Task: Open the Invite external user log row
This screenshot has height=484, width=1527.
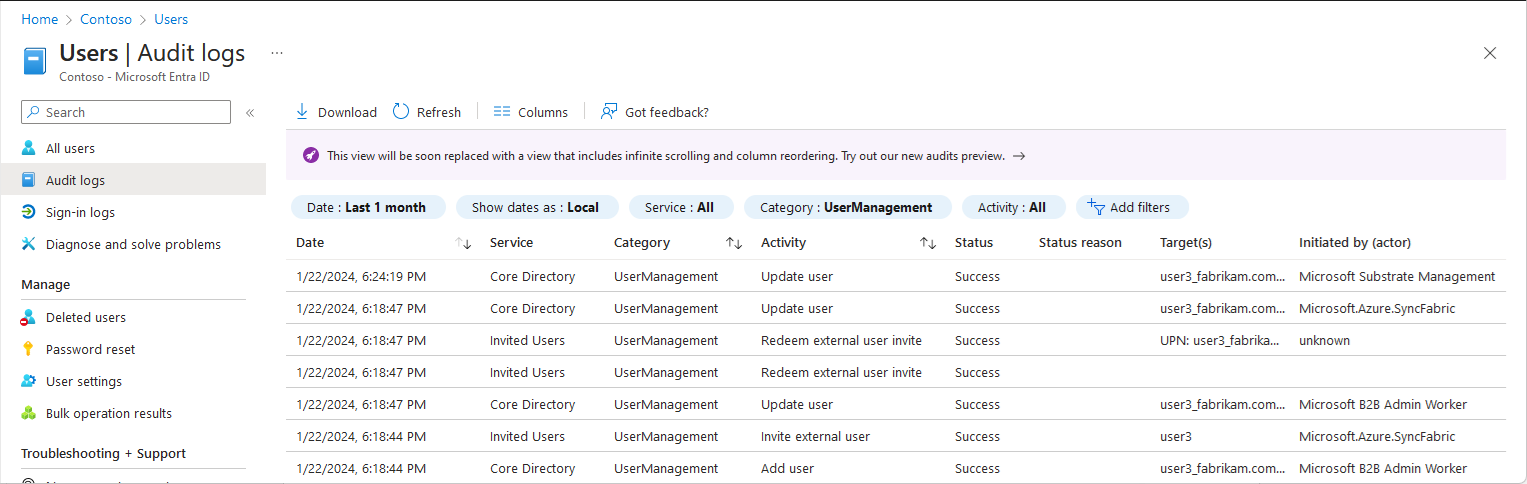Action: tap(815, 436)
